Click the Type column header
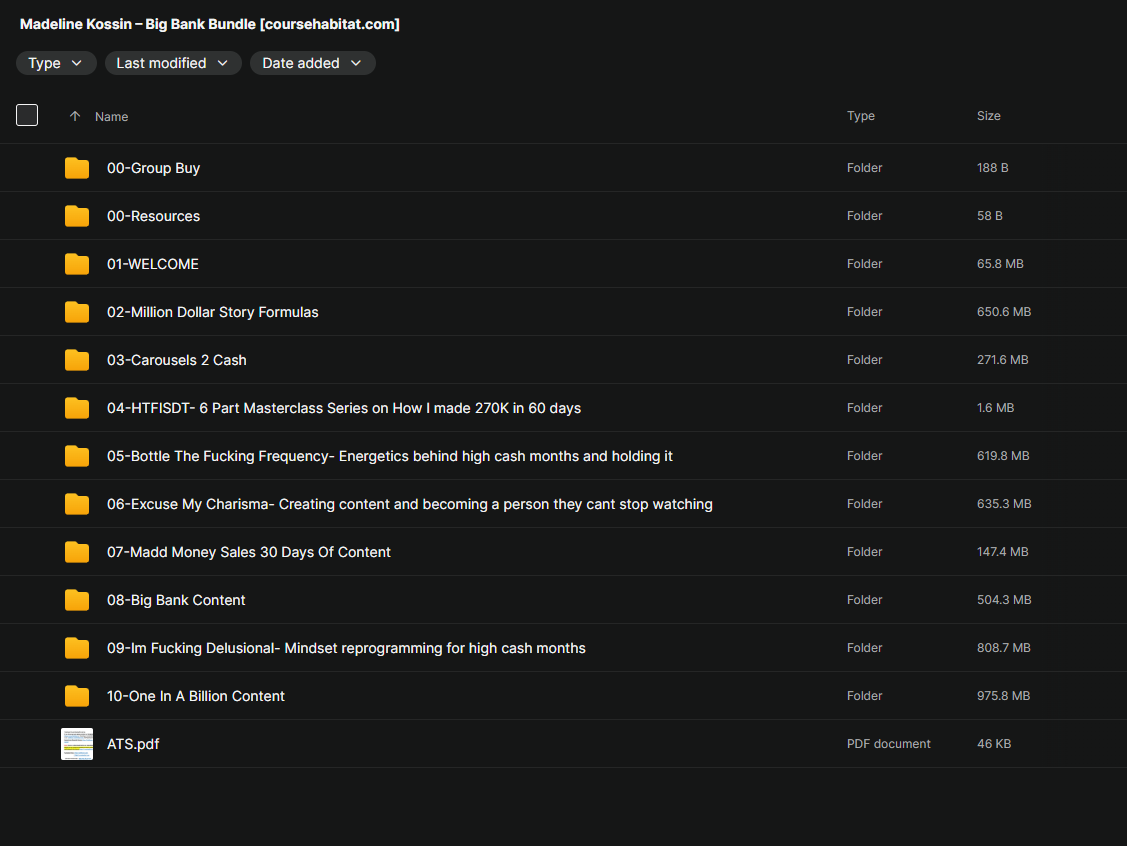Image resolution: width=1127 pixels, height=846 pixels. pyautogui.click(x=860, y=116)
